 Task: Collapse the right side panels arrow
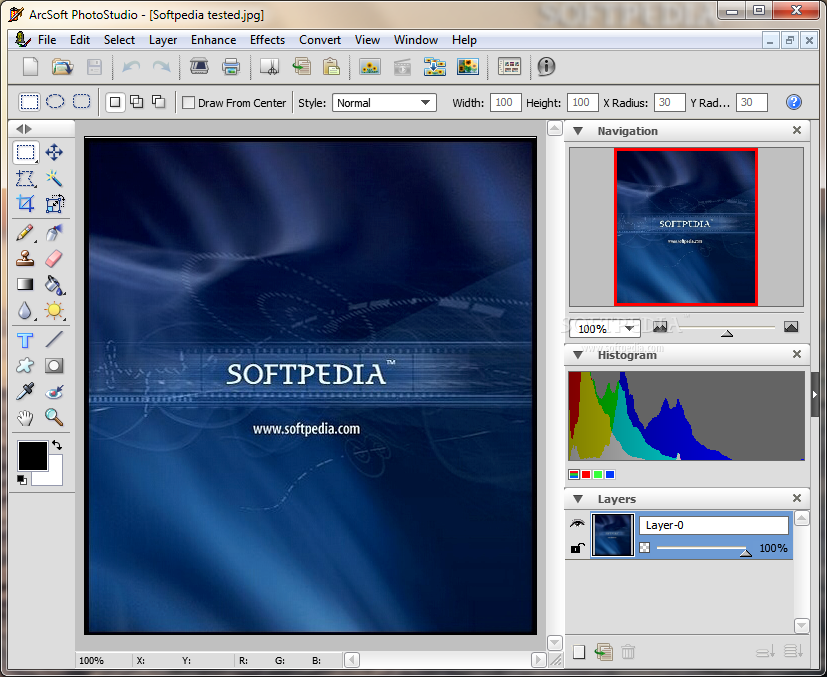tap(815, 394)
